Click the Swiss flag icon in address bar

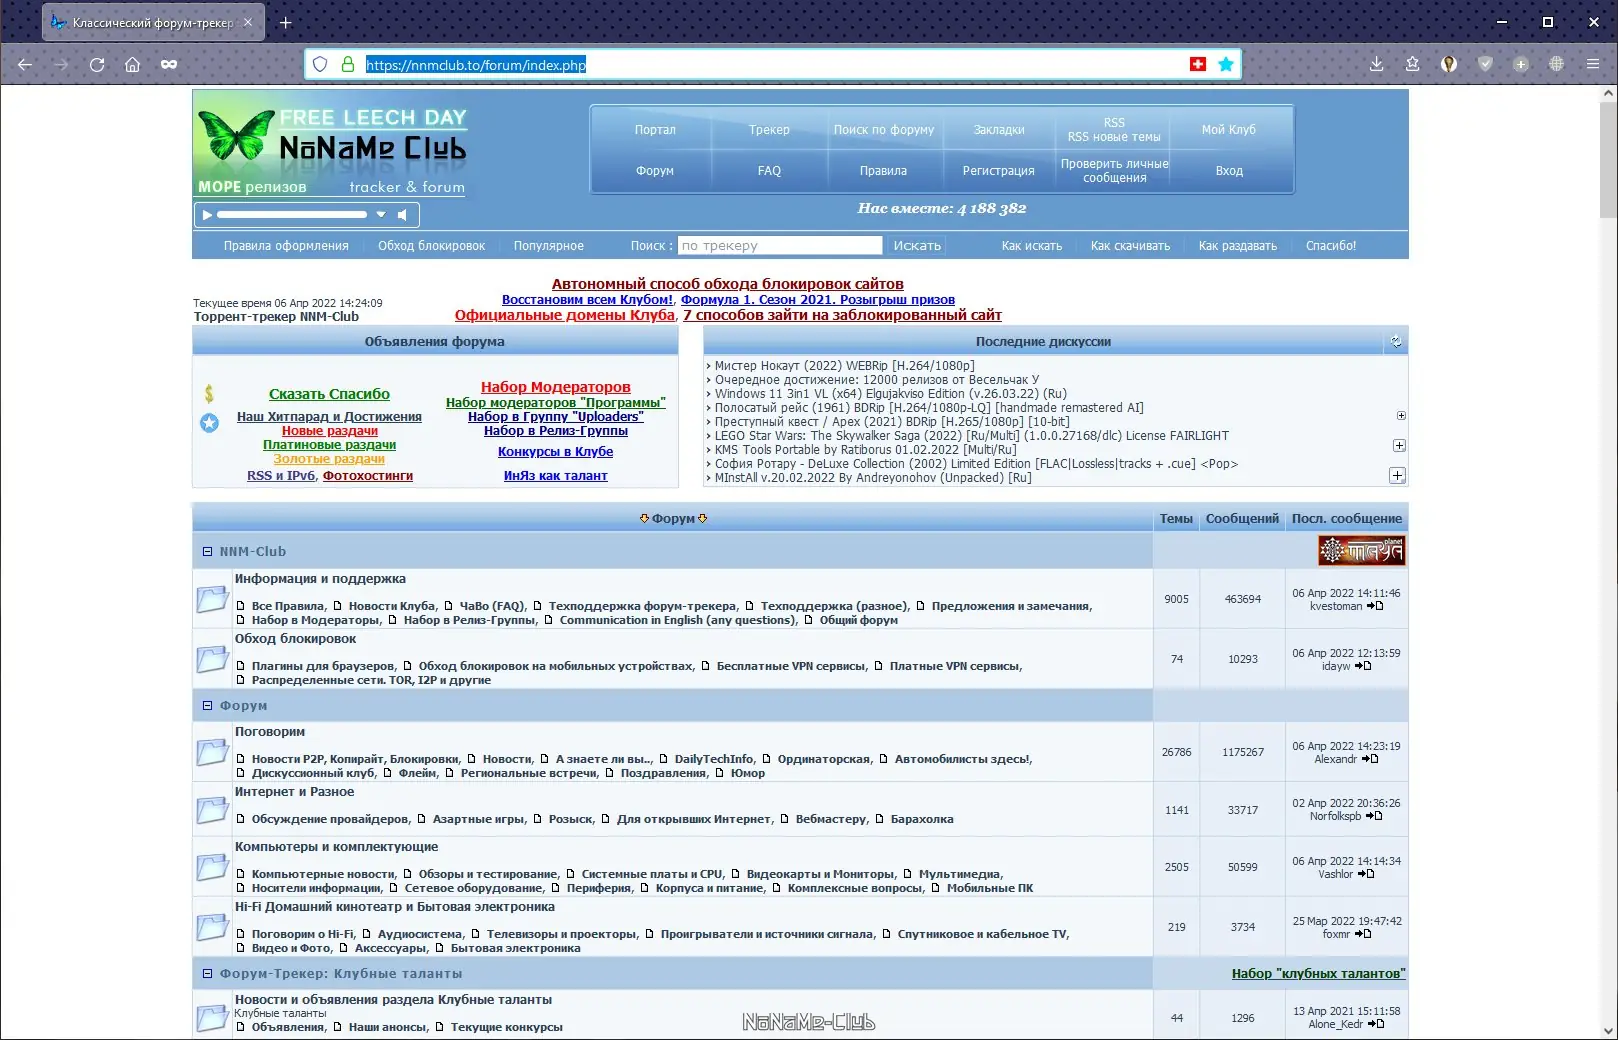click(1198, 64)
